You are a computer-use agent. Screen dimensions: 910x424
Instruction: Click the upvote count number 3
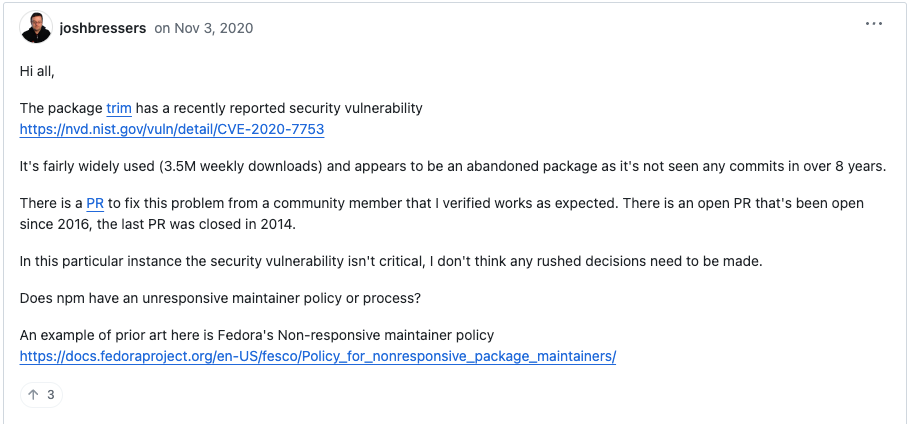pyautogui.click(x=51, y=394)
